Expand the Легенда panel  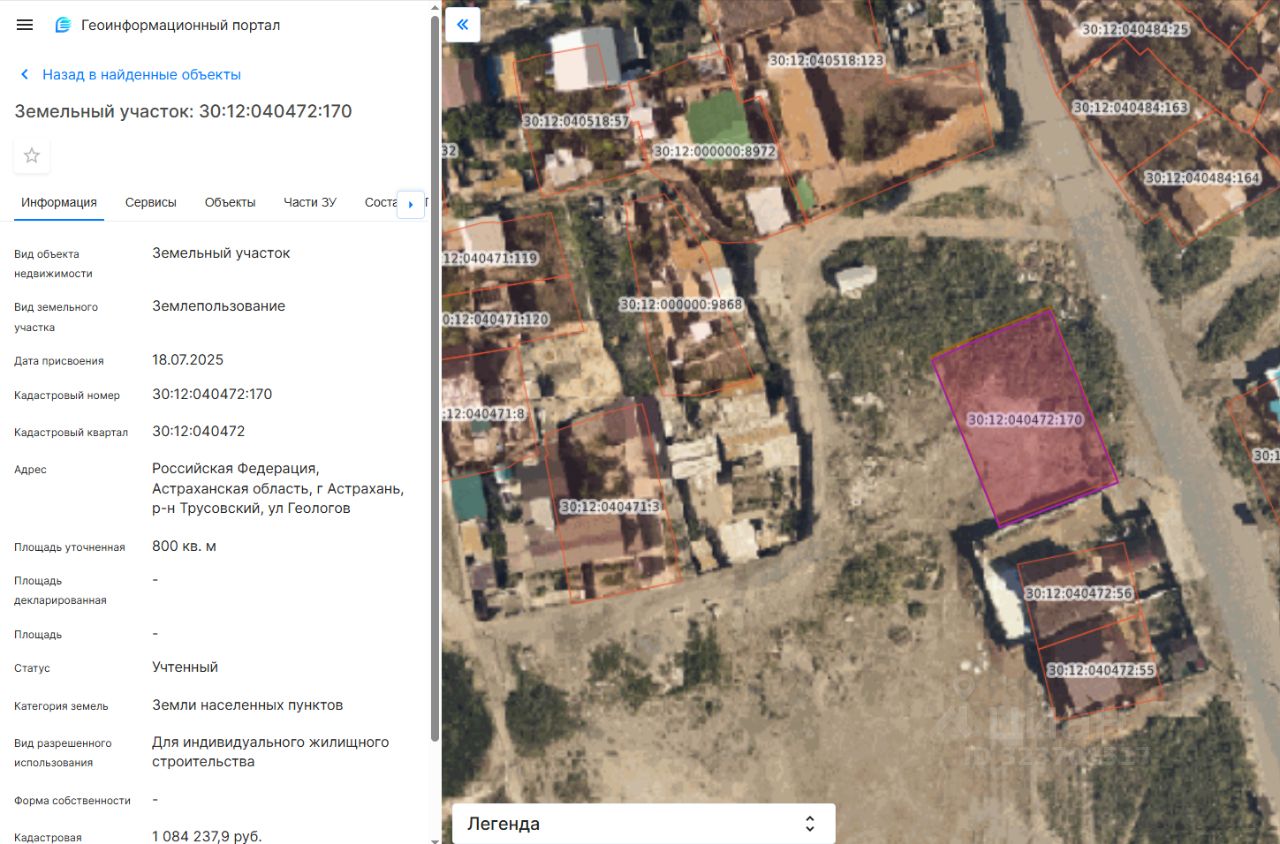click(644, 824)
